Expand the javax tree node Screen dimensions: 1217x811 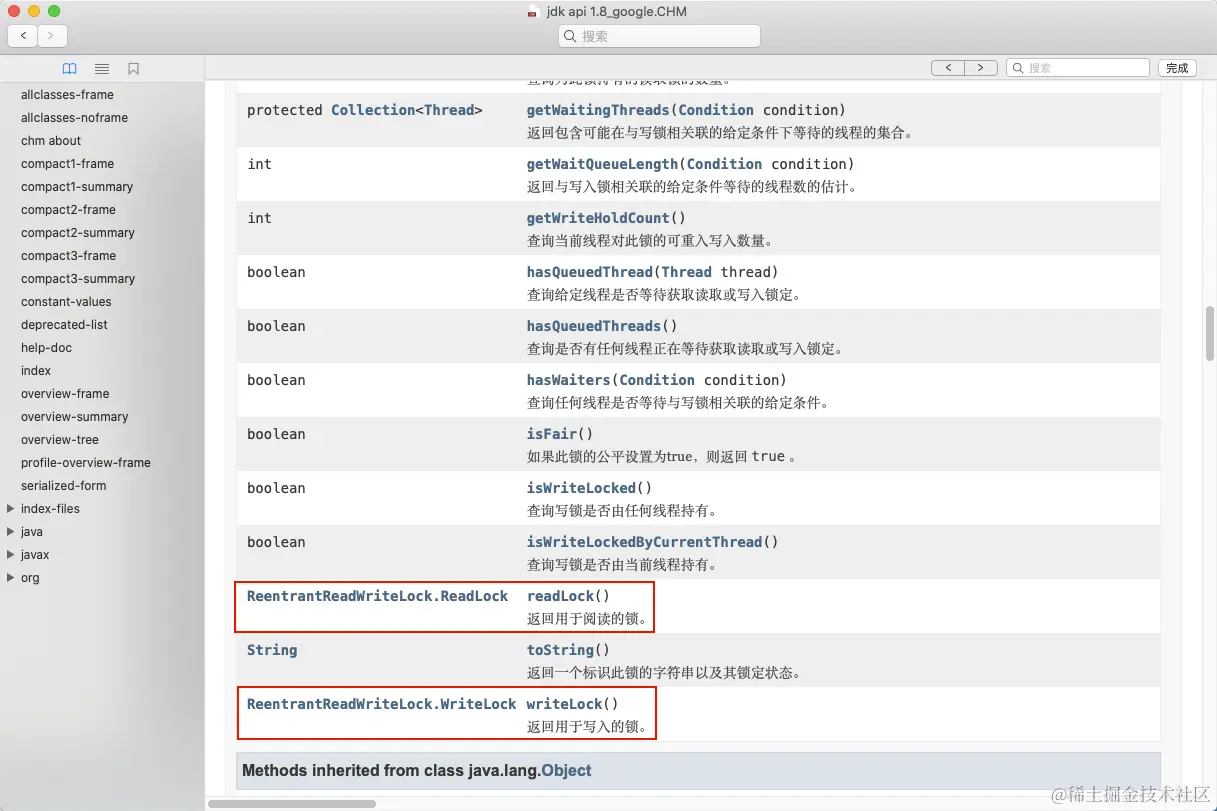click(11, 554)
